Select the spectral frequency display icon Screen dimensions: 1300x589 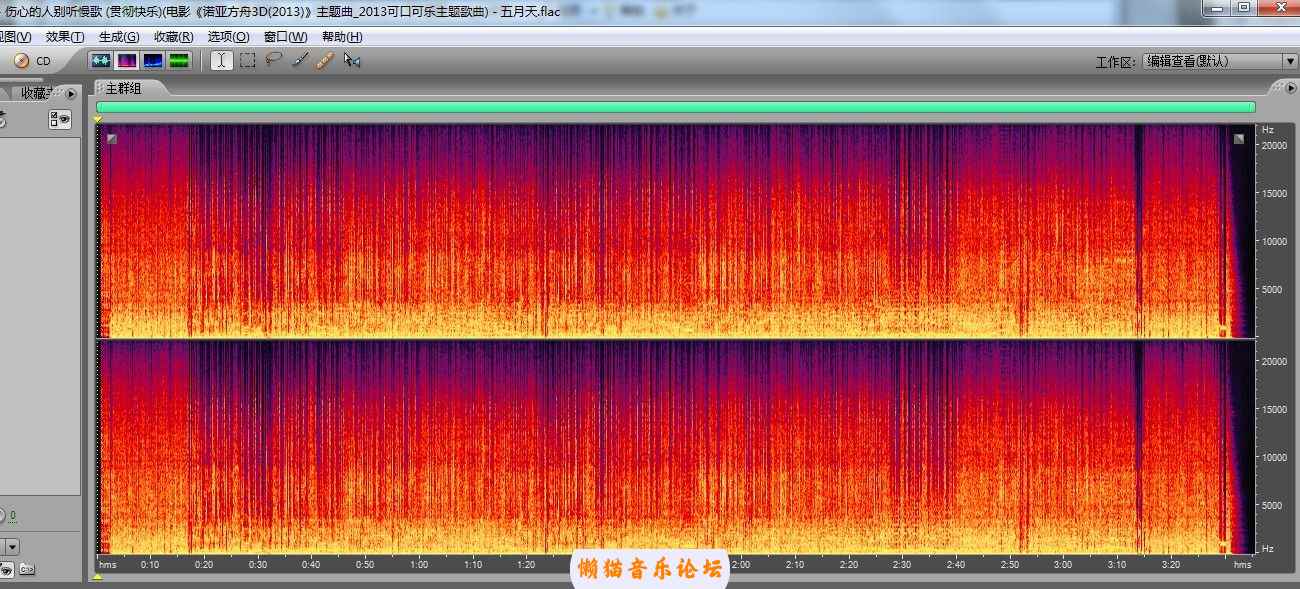pos(127,60)
